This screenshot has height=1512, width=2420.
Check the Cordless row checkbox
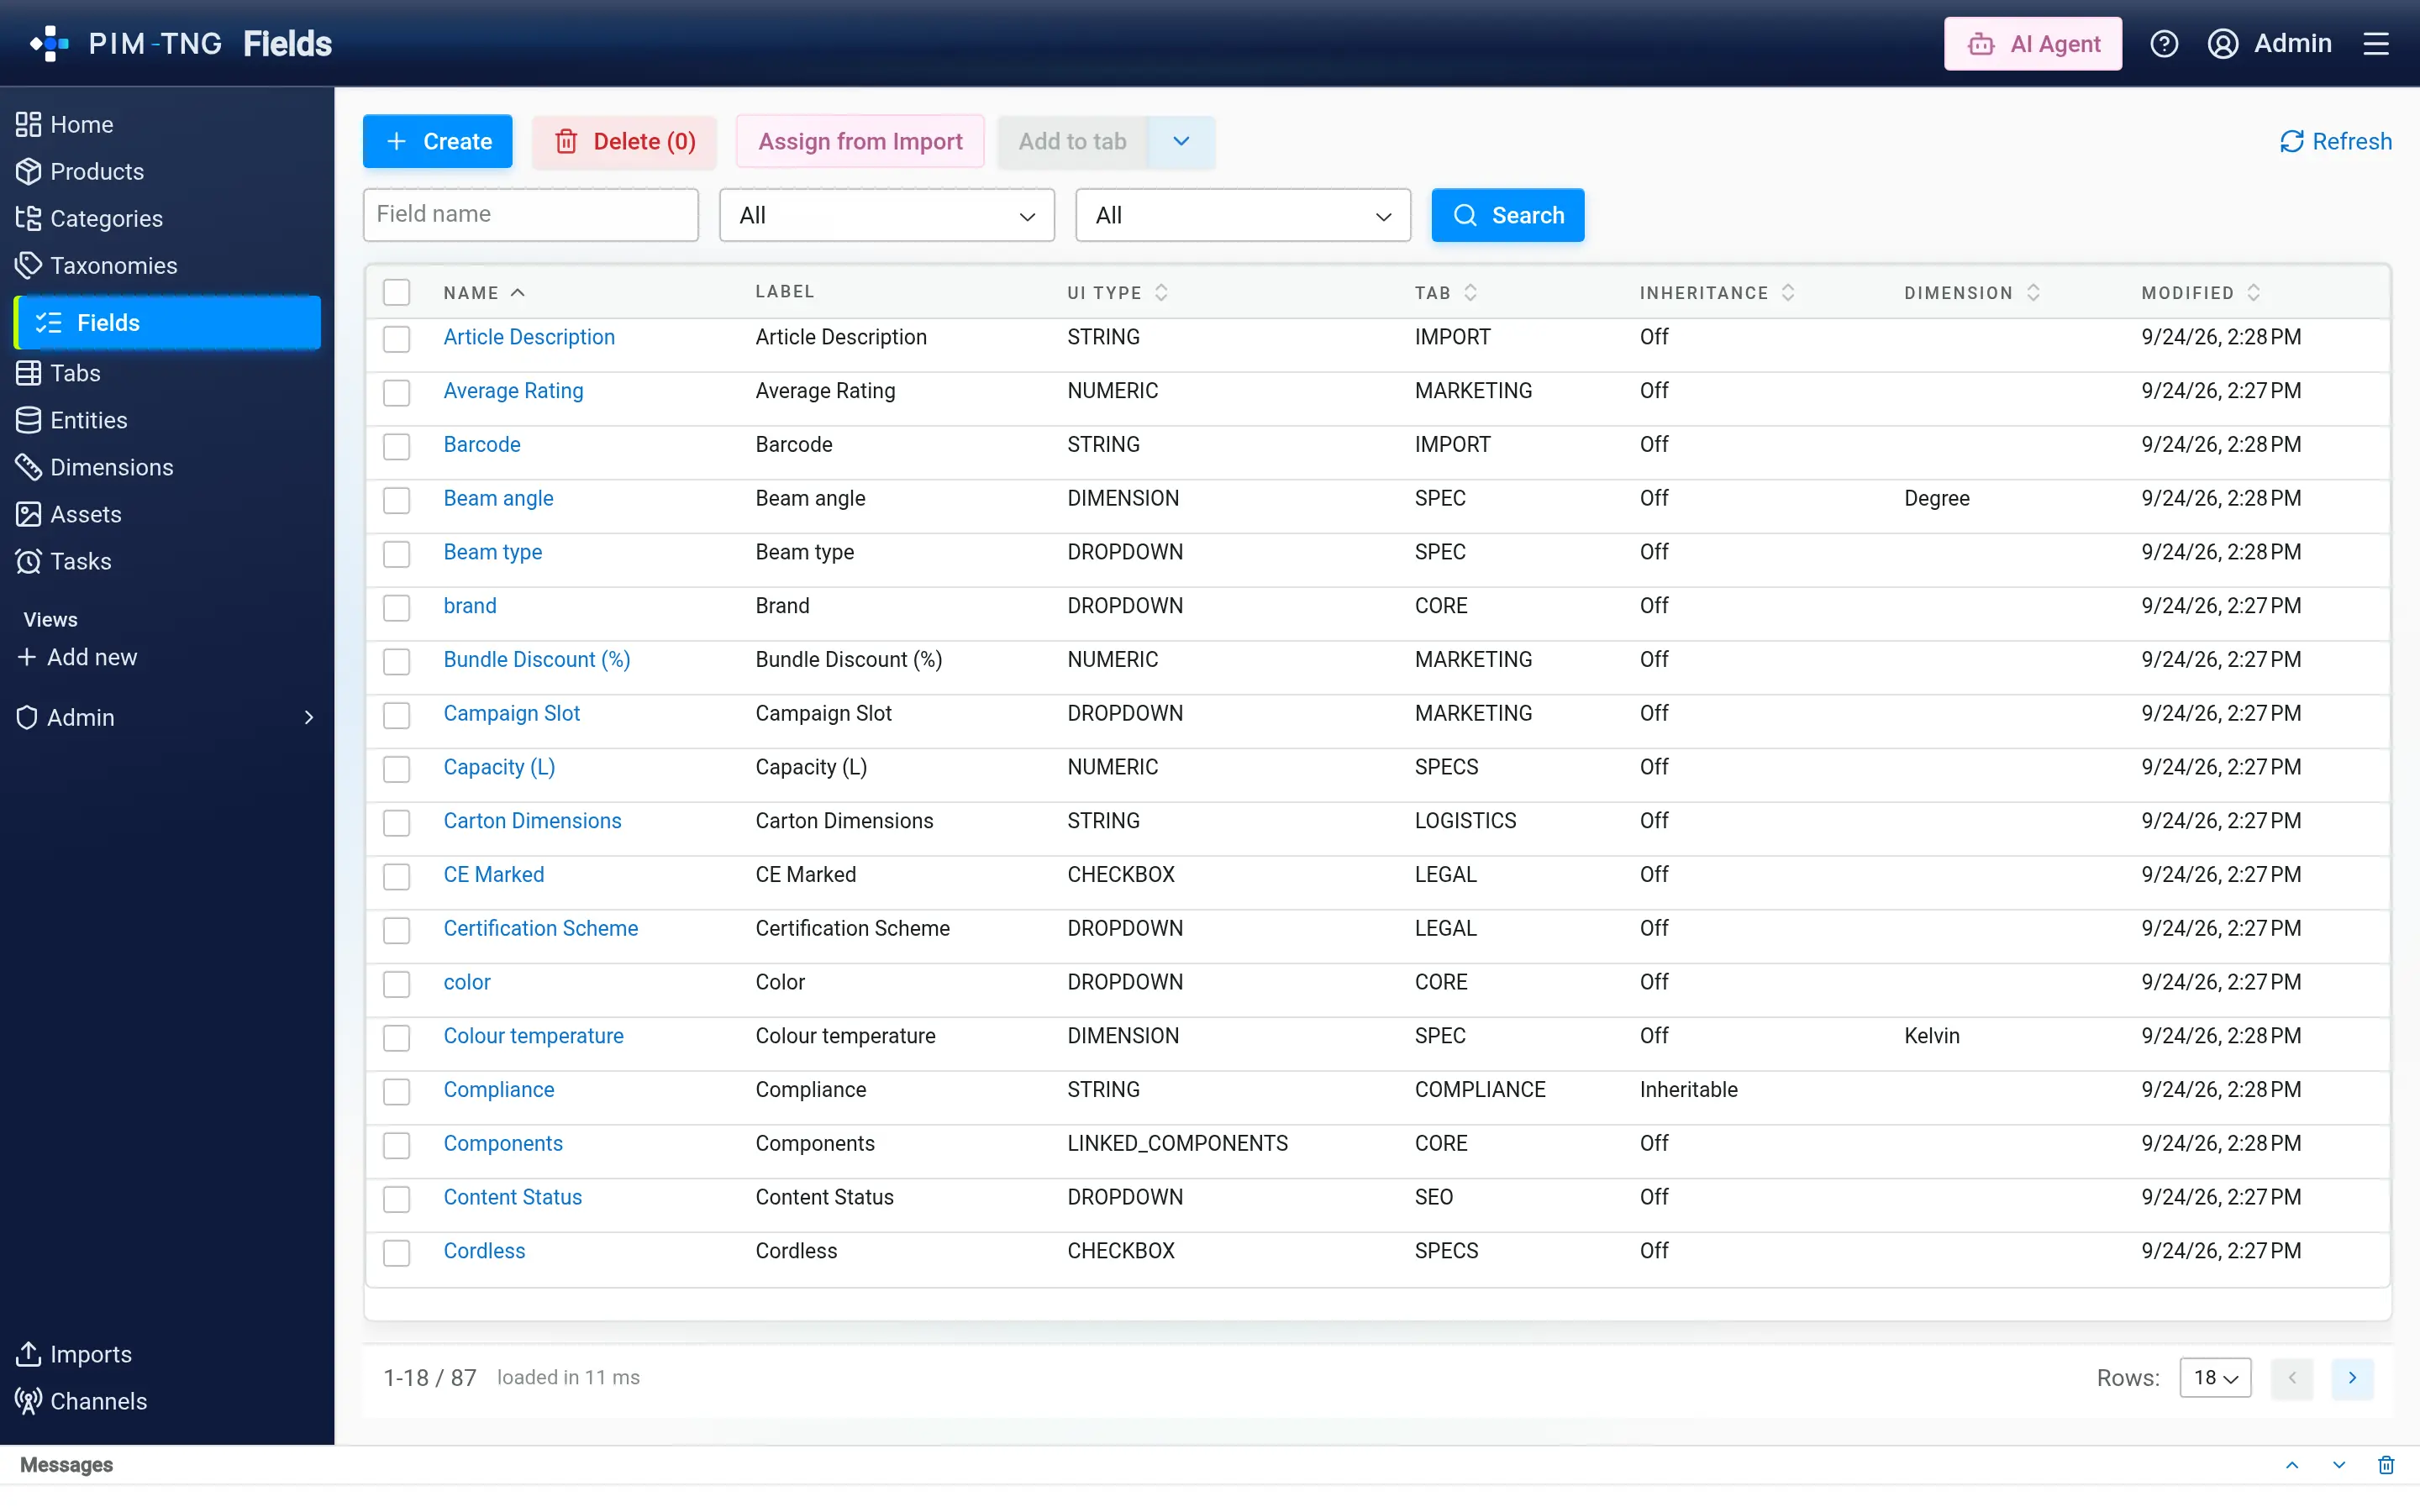[x=397, y=1253]
